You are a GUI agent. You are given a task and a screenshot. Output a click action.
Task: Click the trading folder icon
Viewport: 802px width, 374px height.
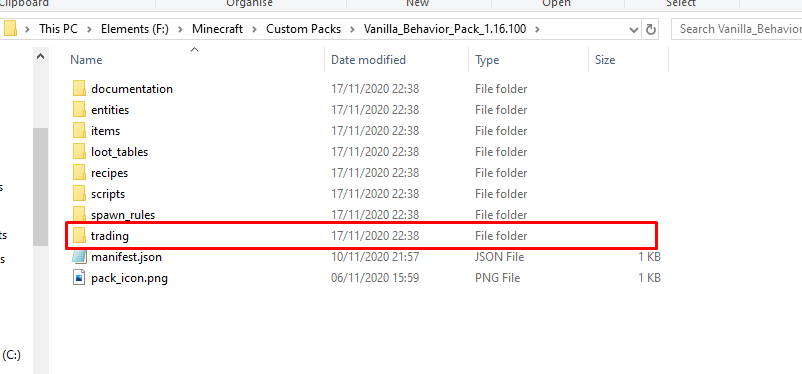pyautogui.click(x=79, y=236)
